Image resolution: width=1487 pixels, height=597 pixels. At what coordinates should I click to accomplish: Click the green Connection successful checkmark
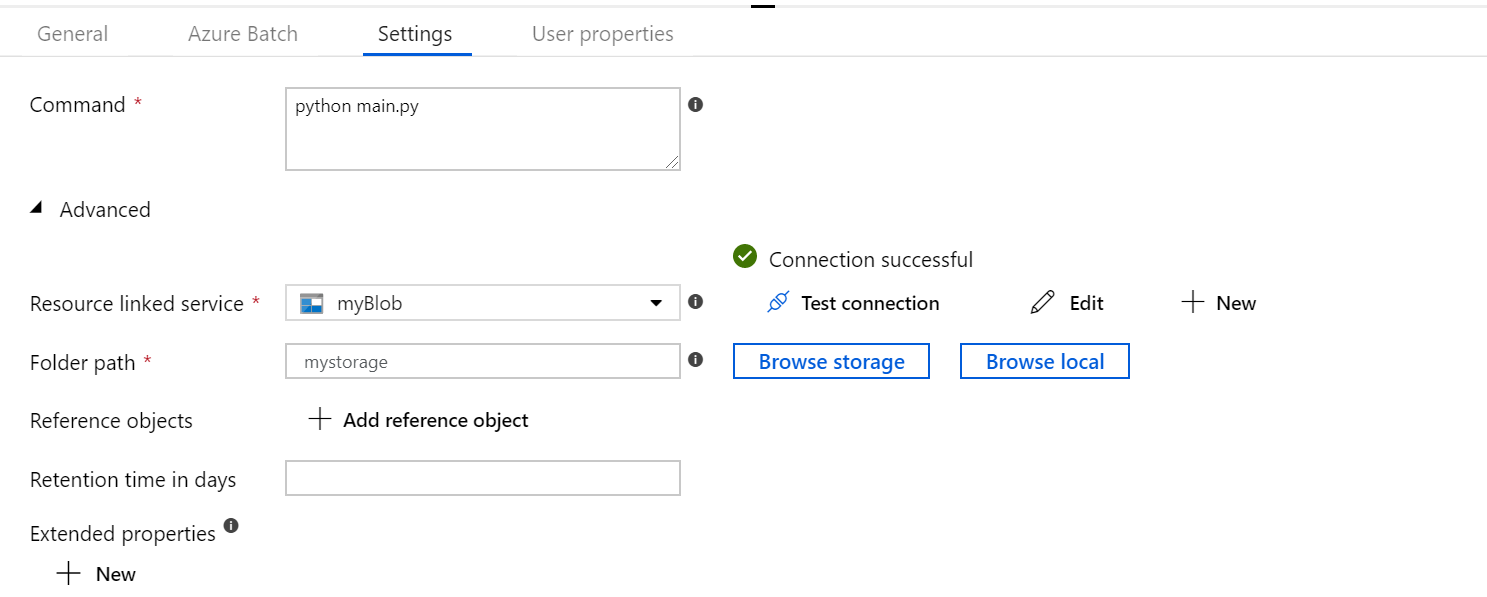tap(744, 256)
